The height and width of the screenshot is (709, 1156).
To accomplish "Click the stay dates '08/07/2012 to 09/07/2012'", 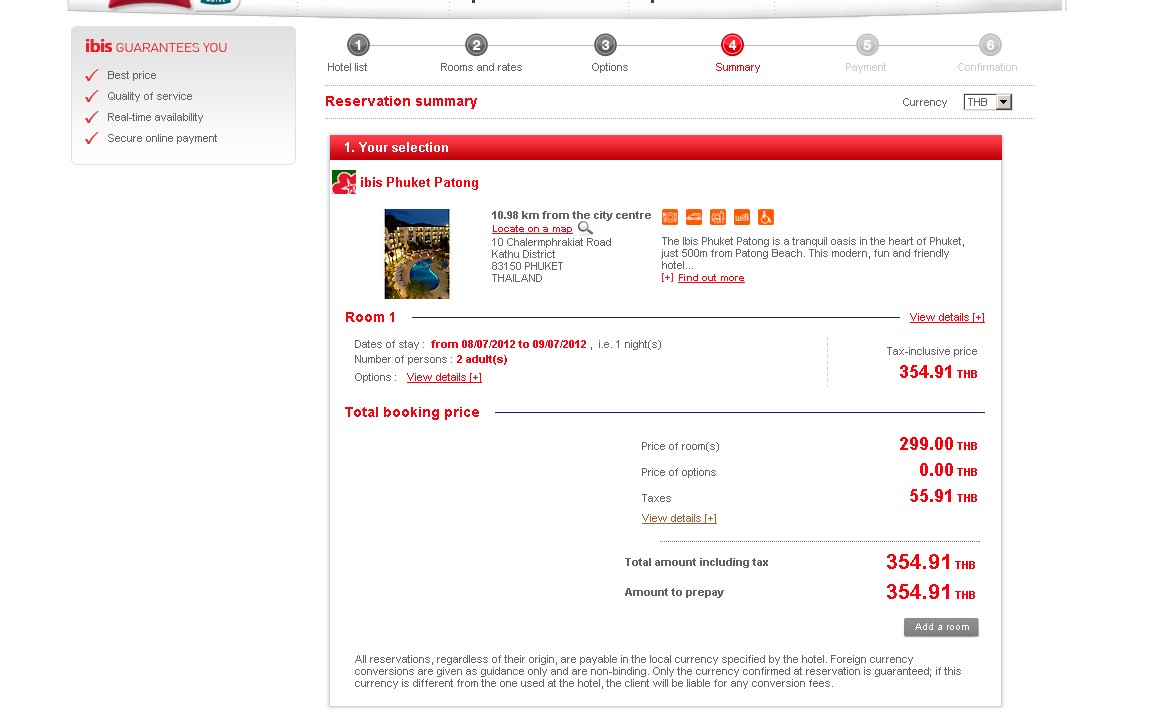I will click(524, 344).
